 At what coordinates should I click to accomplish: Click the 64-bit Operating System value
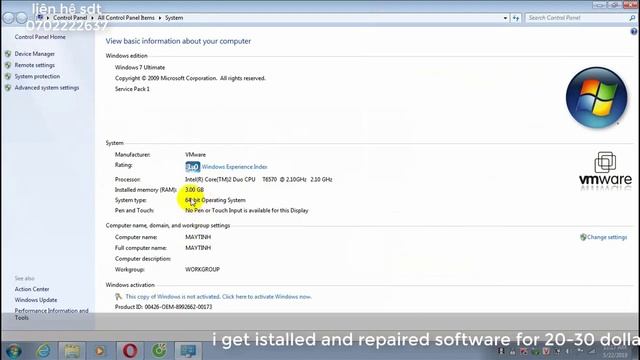(x=216, y=200)
